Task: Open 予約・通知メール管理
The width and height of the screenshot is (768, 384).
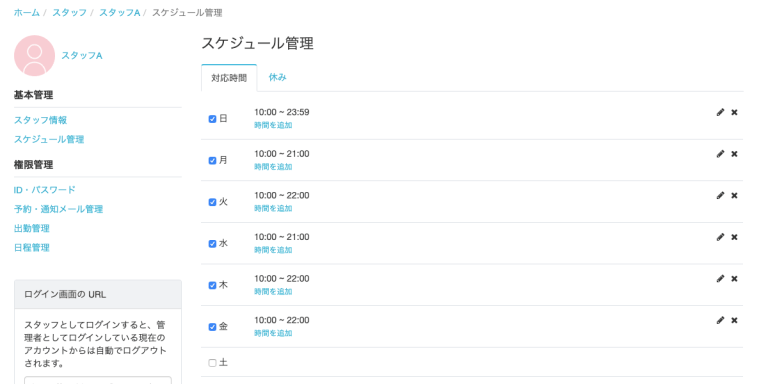Action: [x=58, y=210]
